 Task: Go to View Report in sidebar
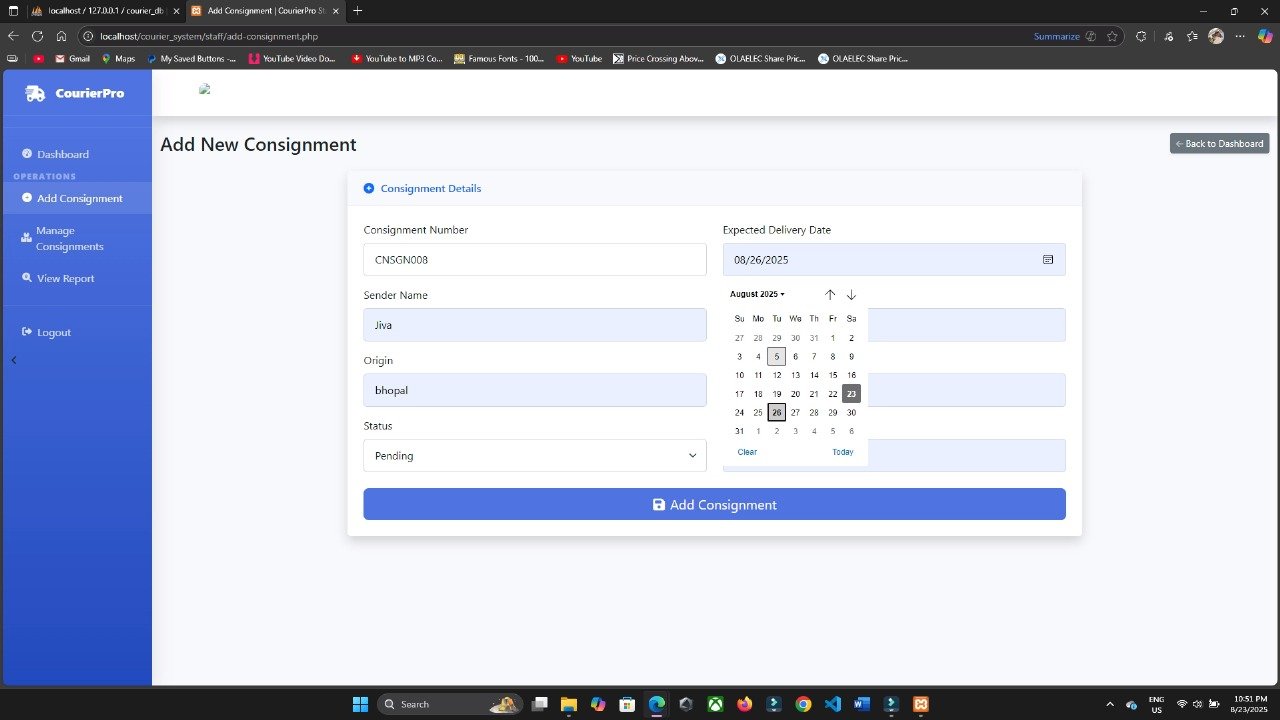click(x=65, y=278)
